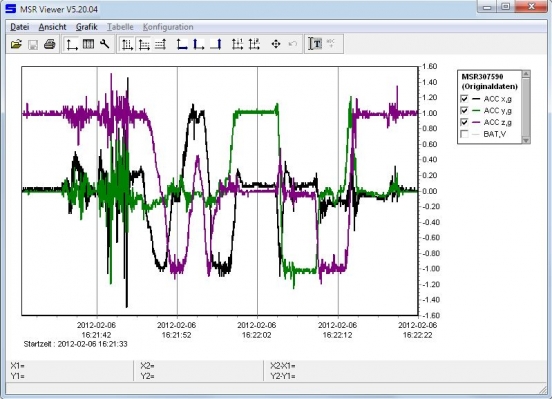
Task: Click the 16:22:02 time axis marker
Action: tap(257, 330)
